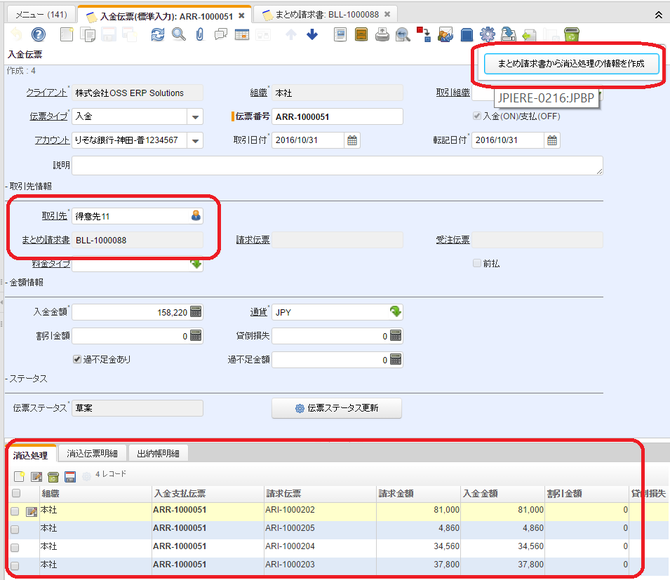Toggle the 前払 checkbox
The height and width of the screenshot is (580, 670).
coord(477,263)
